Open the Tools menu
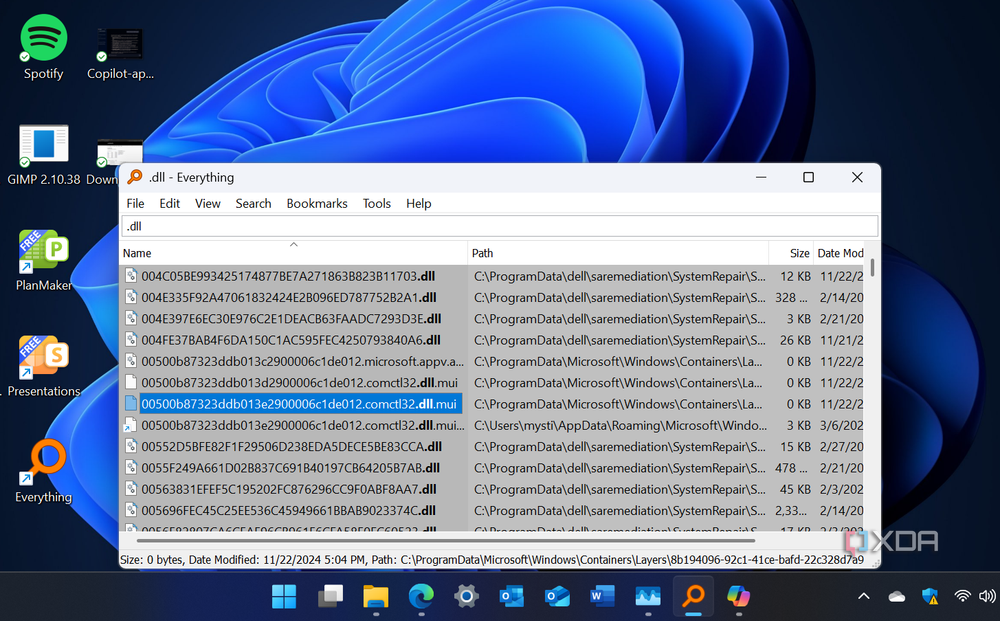 [376, 203]
